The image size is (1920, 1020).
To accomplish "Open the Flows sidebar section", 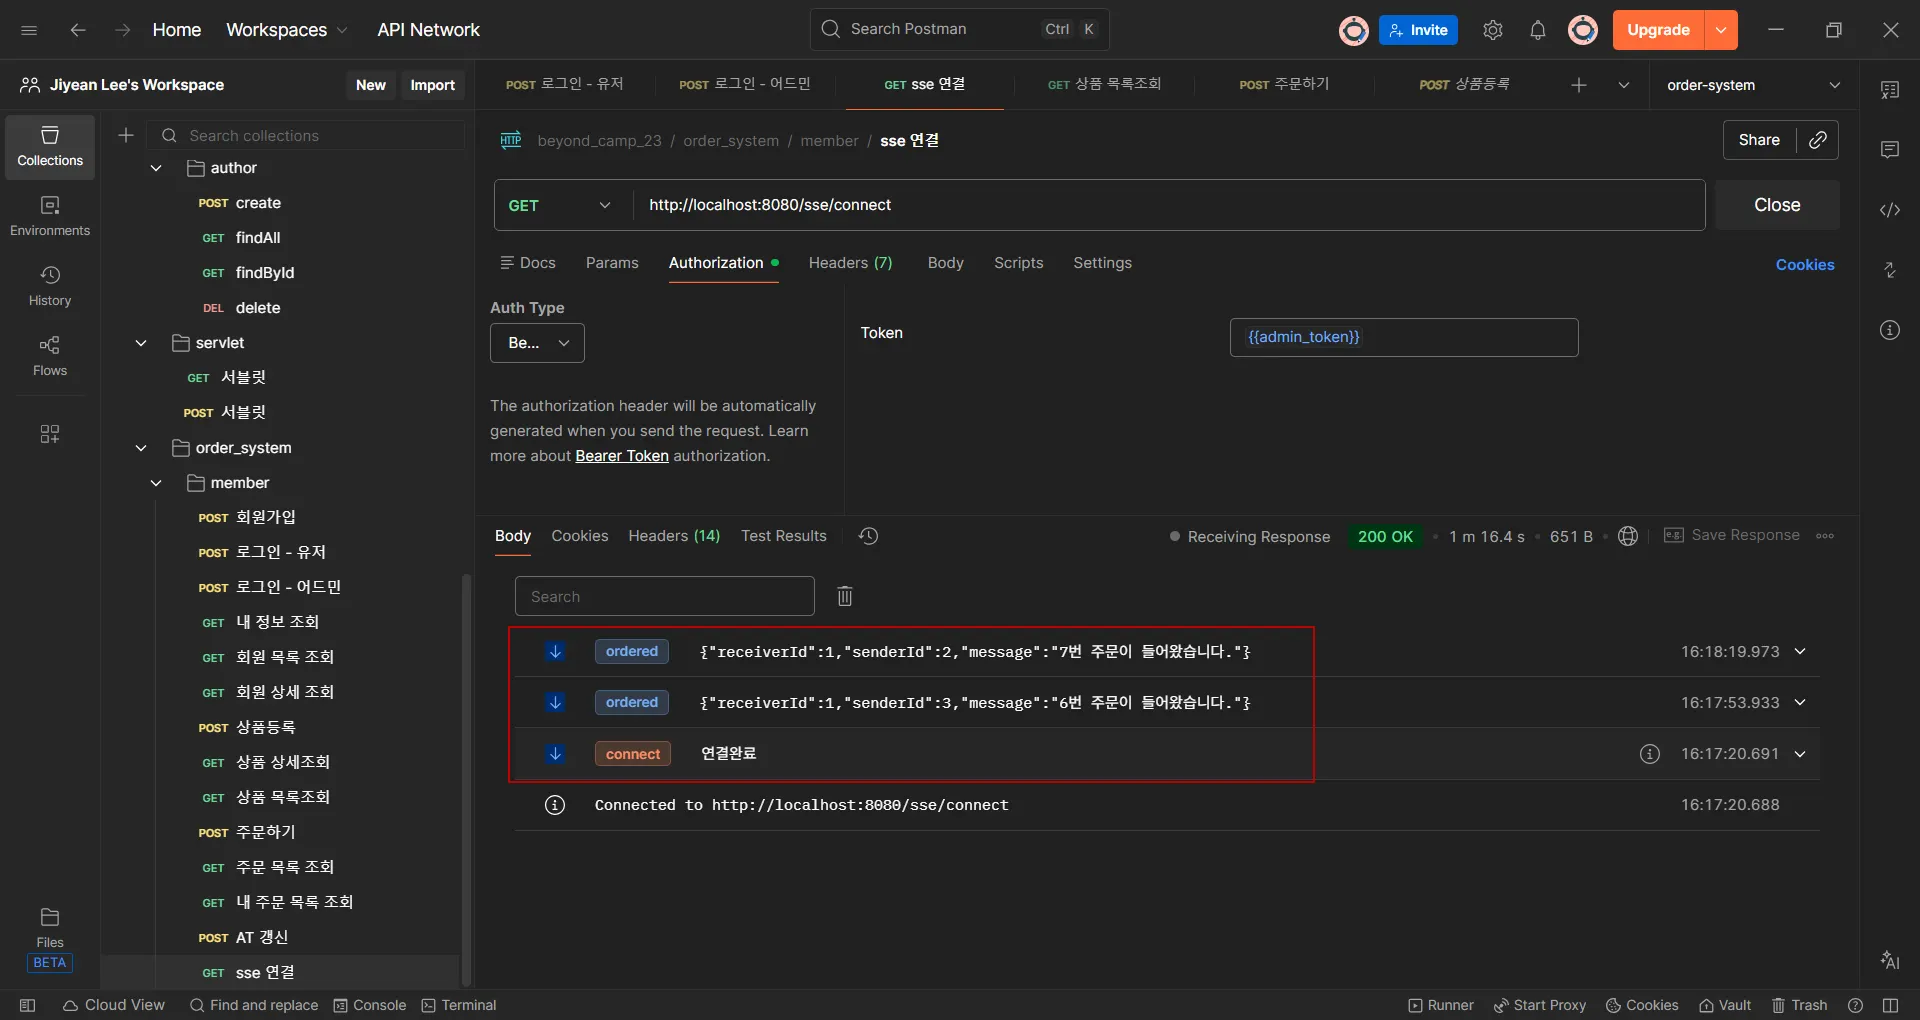I will point(50,357).
